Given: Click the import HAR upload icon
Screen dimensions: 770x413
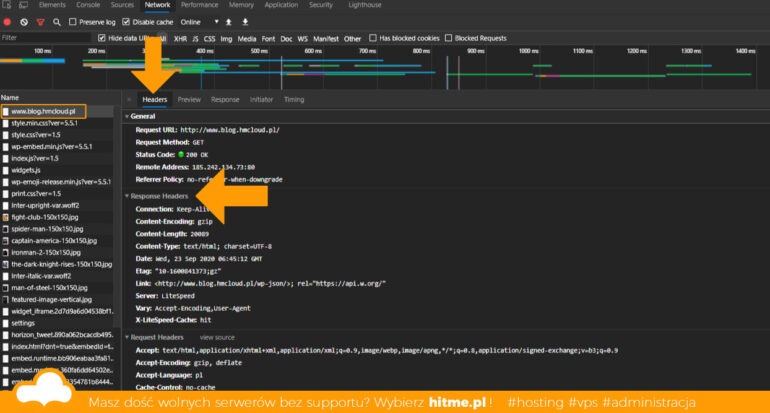Looking at the screenshot, I should [x=228, y=22].
